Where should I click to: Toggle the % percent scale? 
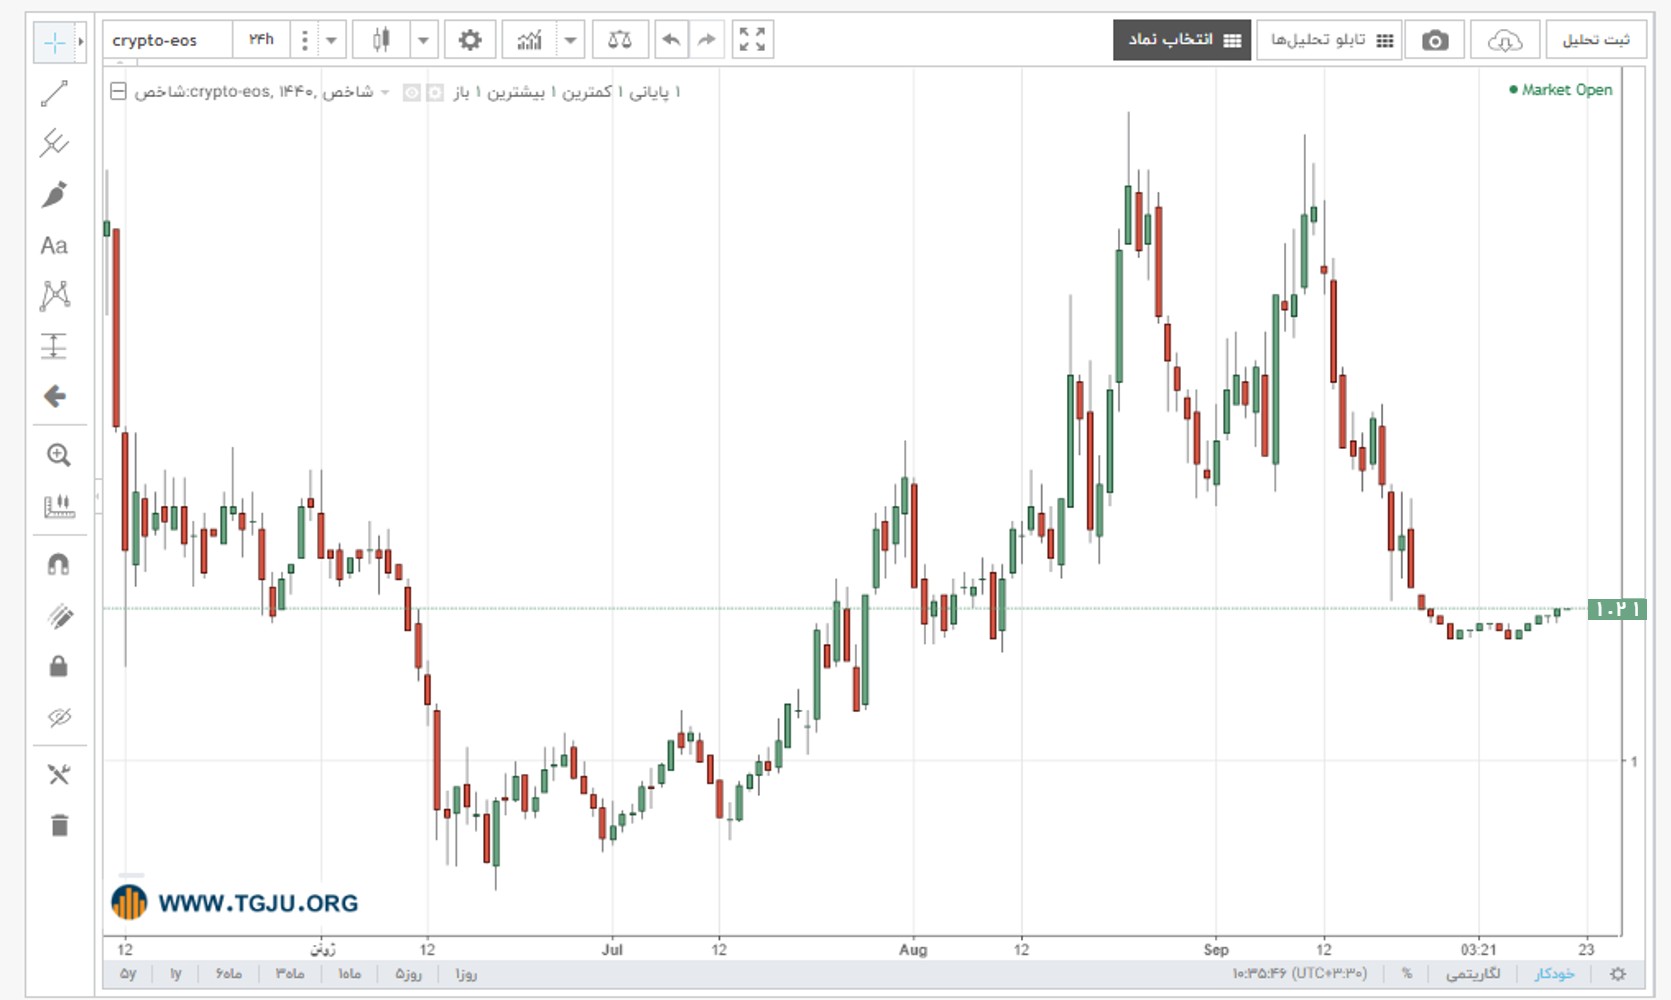[1407, 974]
